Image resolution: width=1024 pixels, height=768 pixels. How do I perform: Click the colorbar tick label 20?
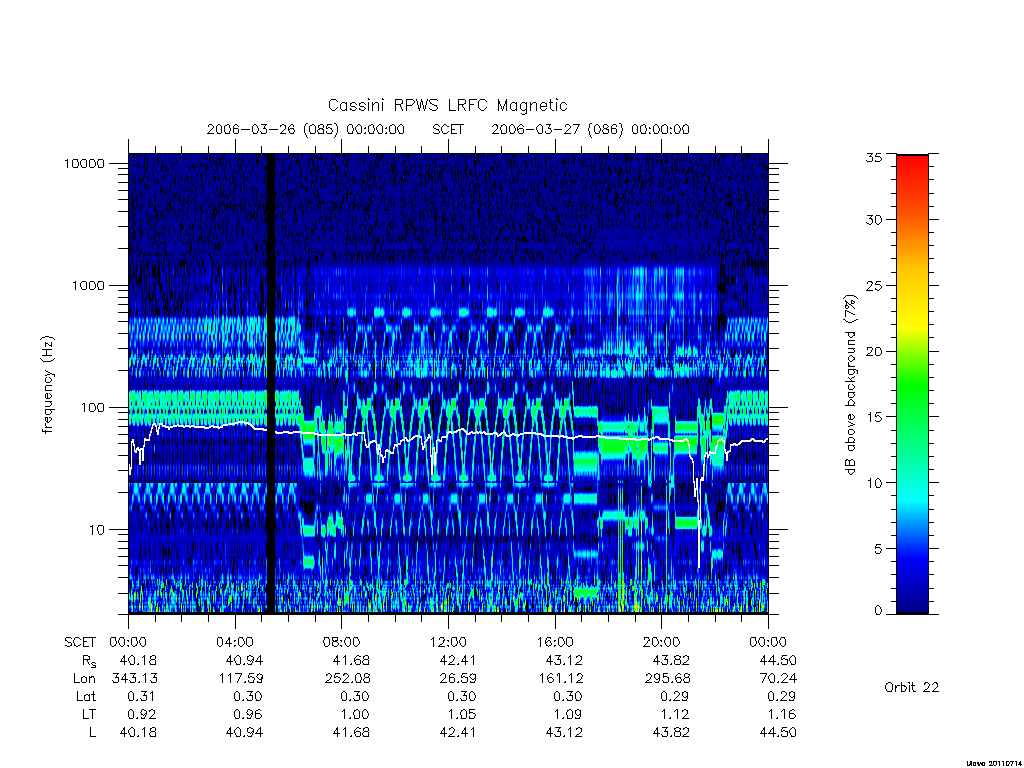click(x=874, y=351)
